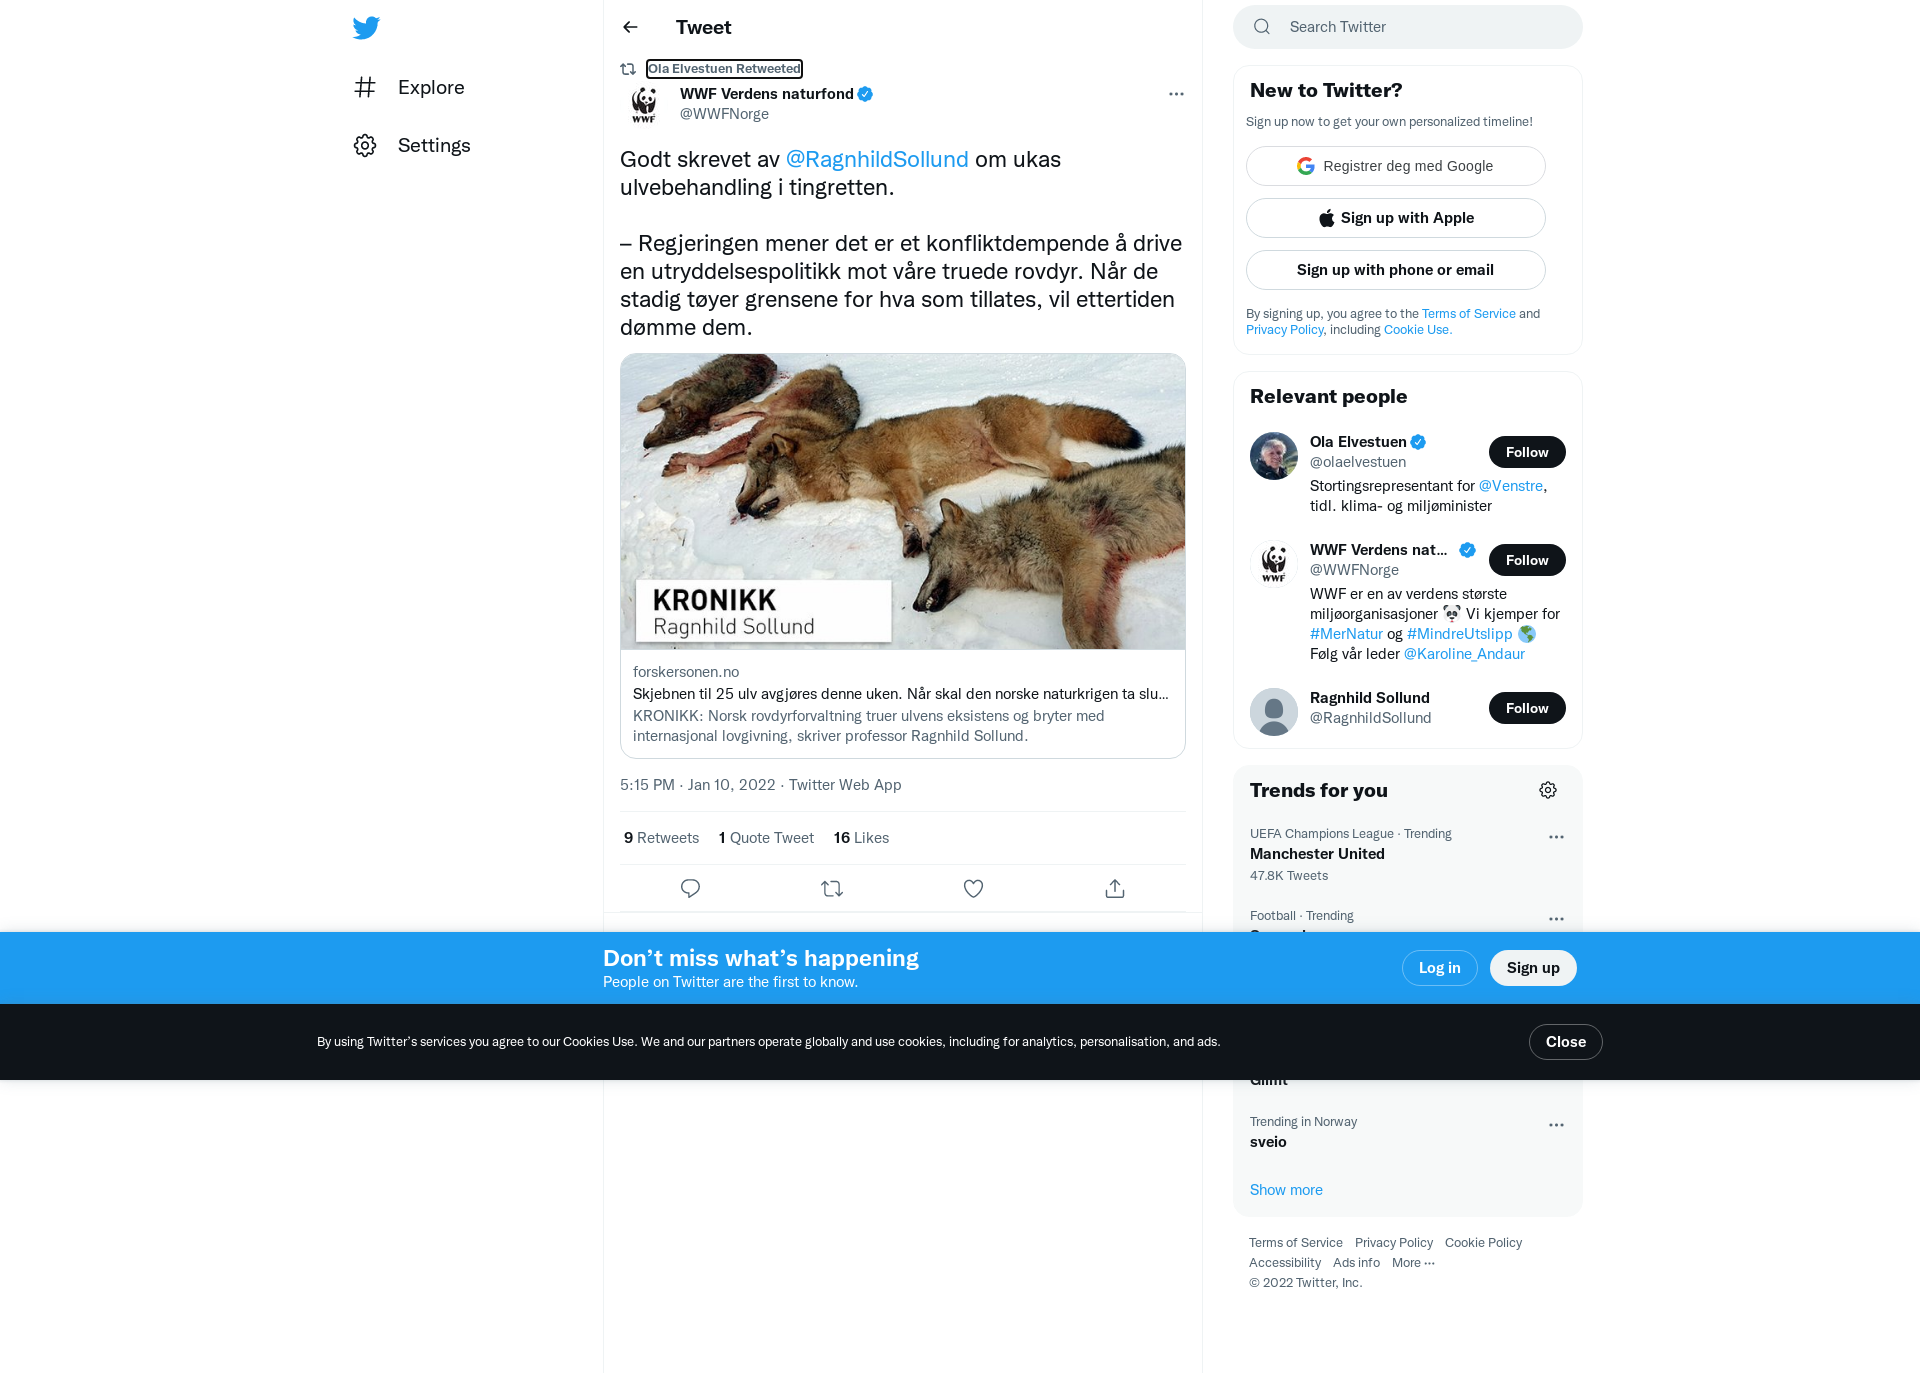Open the tweet's more options menu
This screenshot has width=1920, height=1373.
(1176, 94)
